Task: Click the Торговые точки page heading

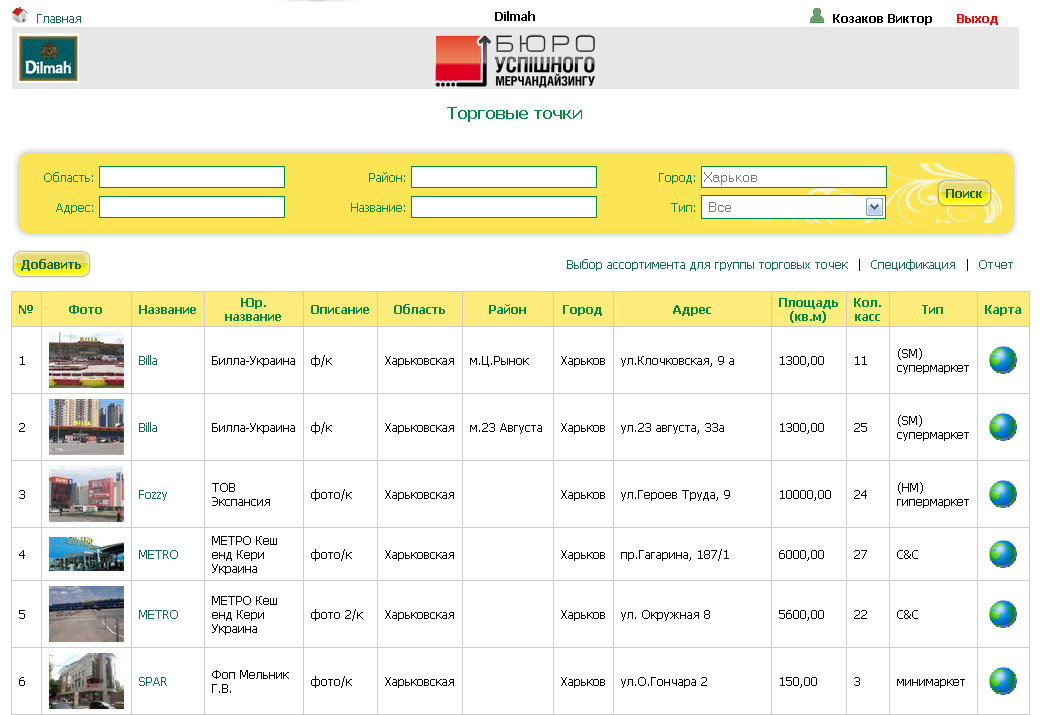Action: (x=515, y=114)
